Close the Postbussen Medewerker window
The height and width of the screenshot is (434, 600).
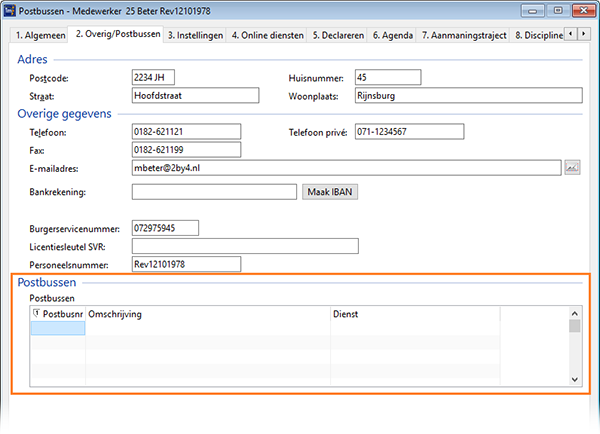[584, 11]
